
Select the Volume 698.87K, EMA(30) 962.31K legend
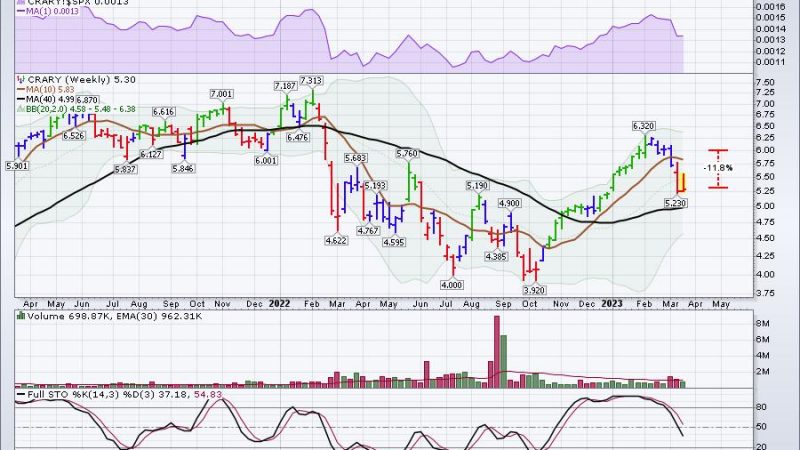tap(115, 316)
